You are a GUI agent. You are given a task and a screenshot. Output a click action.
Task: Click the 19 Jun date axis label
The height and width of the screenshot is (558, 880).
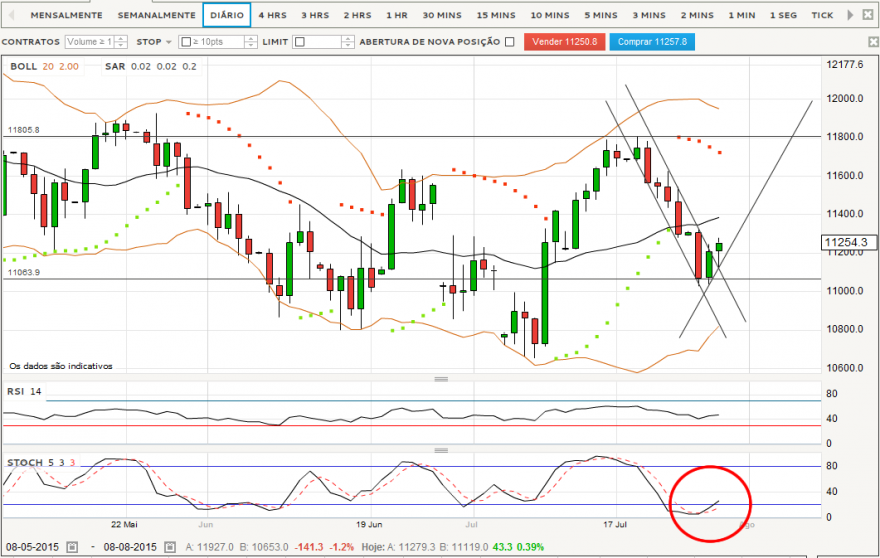369,524
